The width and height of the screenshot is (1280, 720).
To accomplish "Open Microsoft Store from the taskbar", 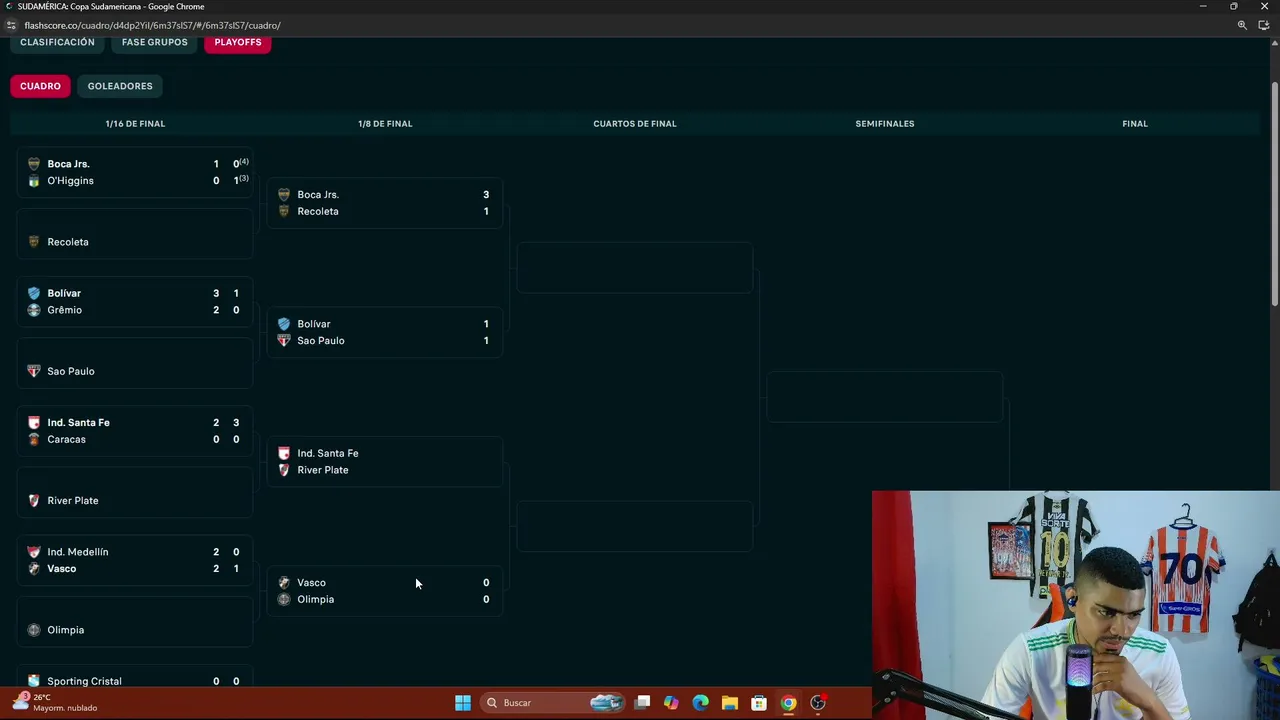I will tap(759, 703).
